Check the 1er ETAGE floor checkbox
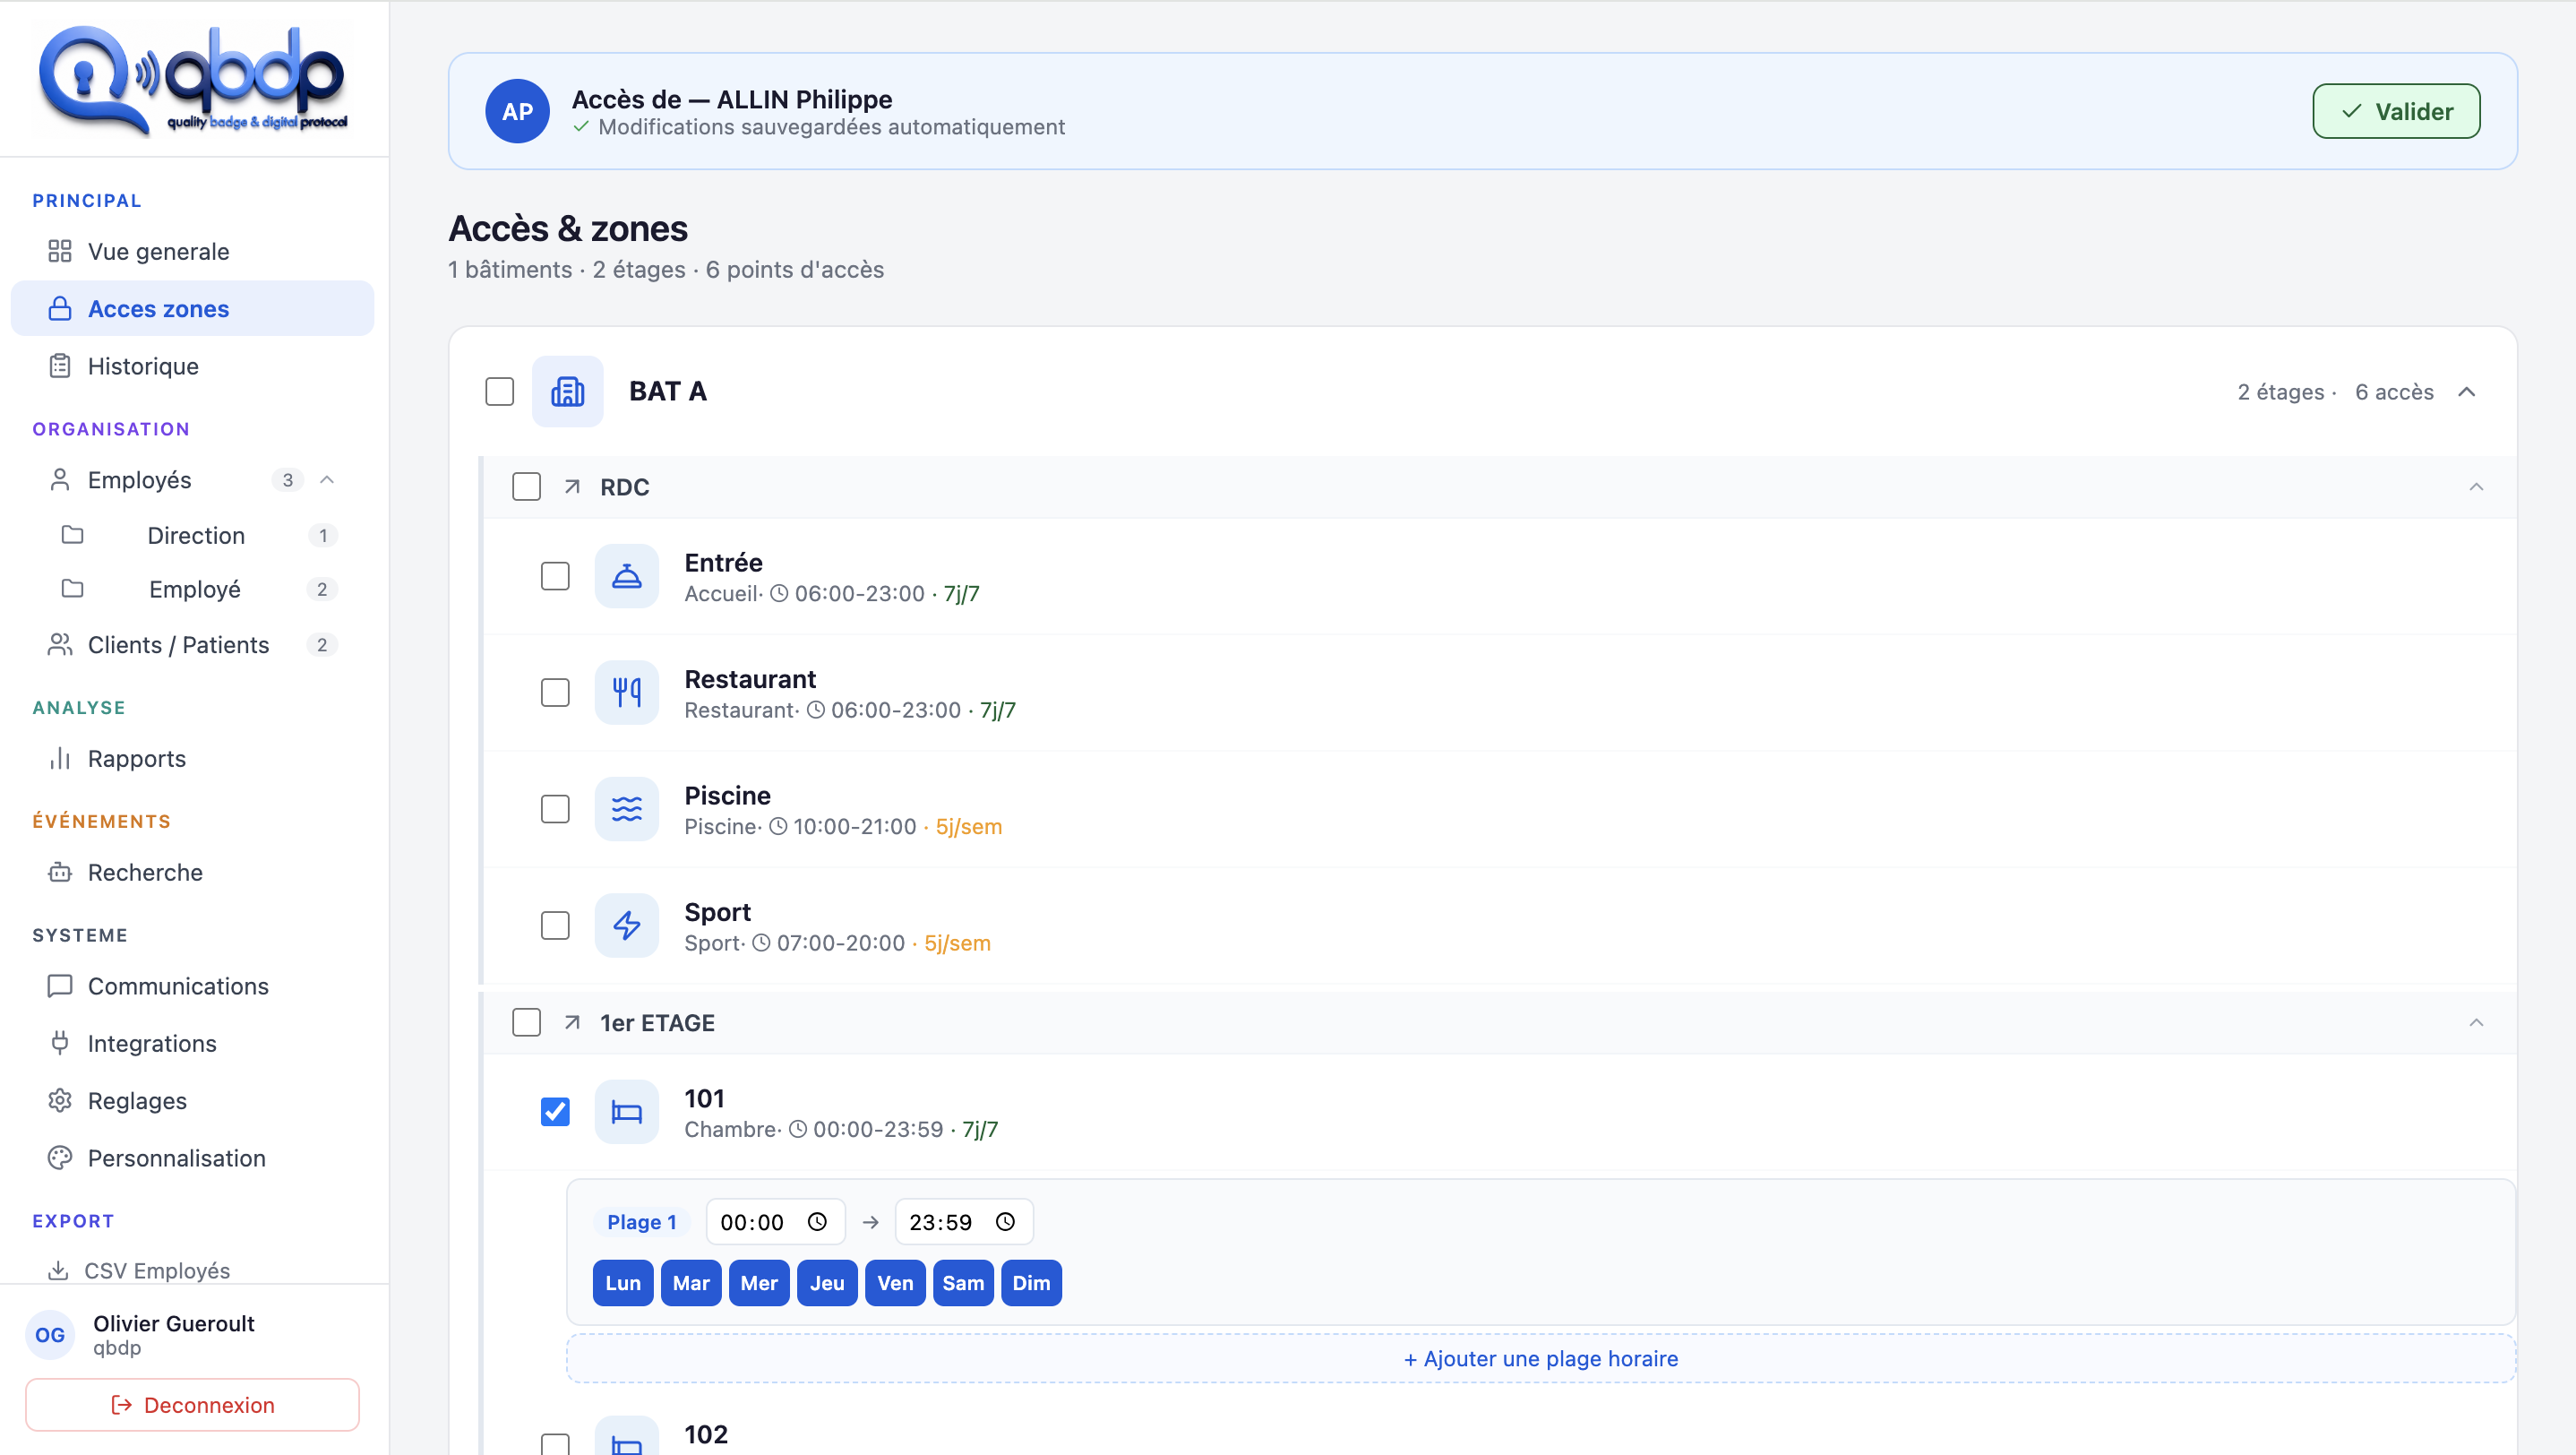2576x1455 pixels. 527,1023
